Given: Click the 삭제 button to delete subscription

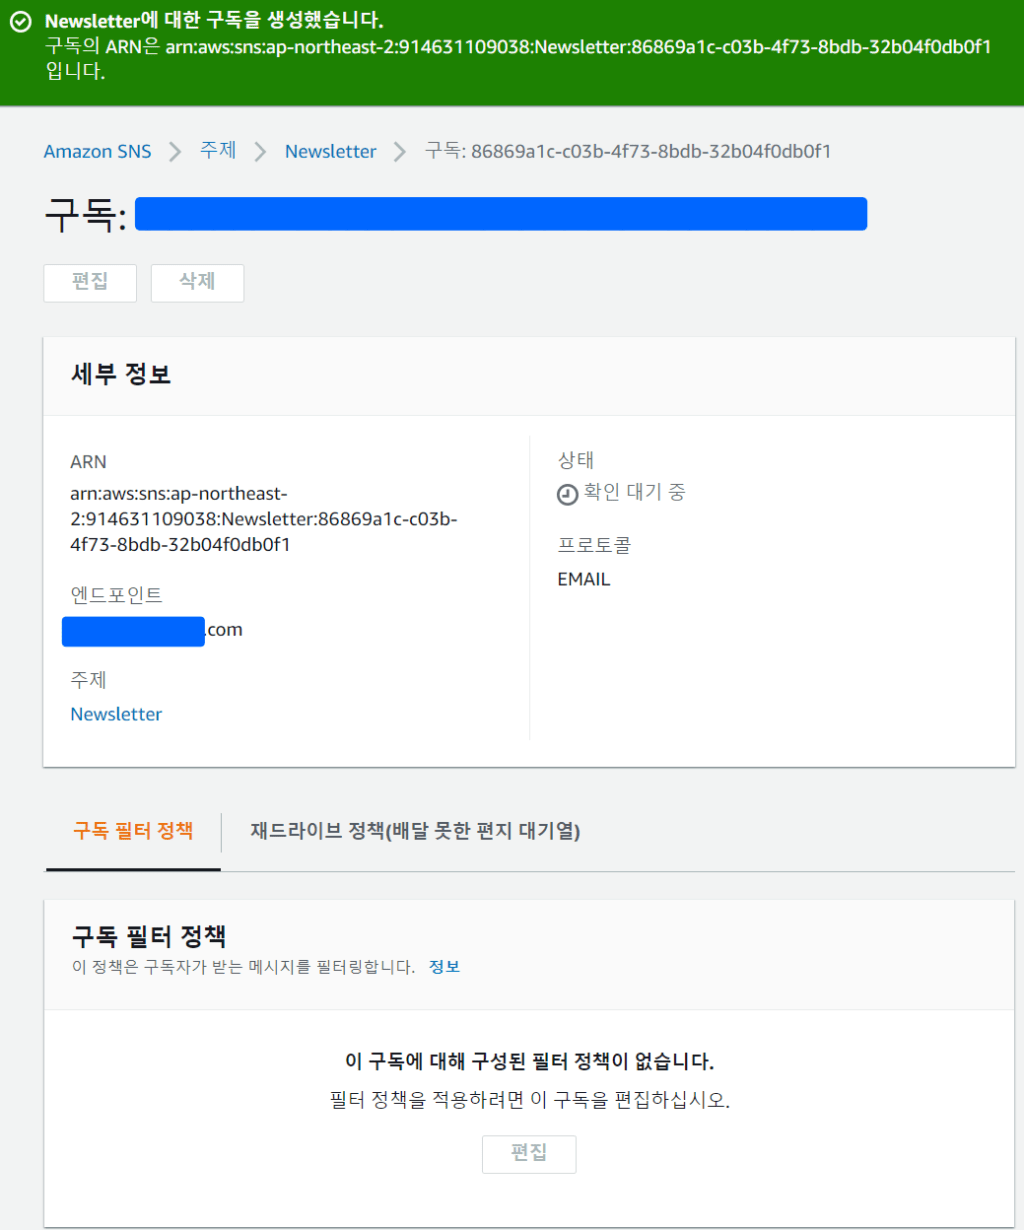Looking at the screenshot, I should (x=196, y=283).
